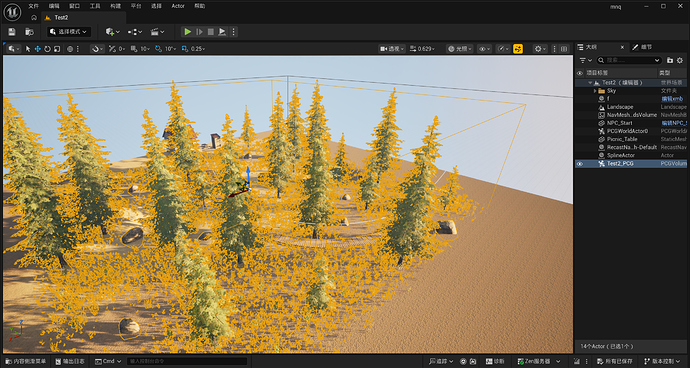Toggle scale snapping icon
The width and height of the screenshot is (690, 368).
tap(185, 49)
